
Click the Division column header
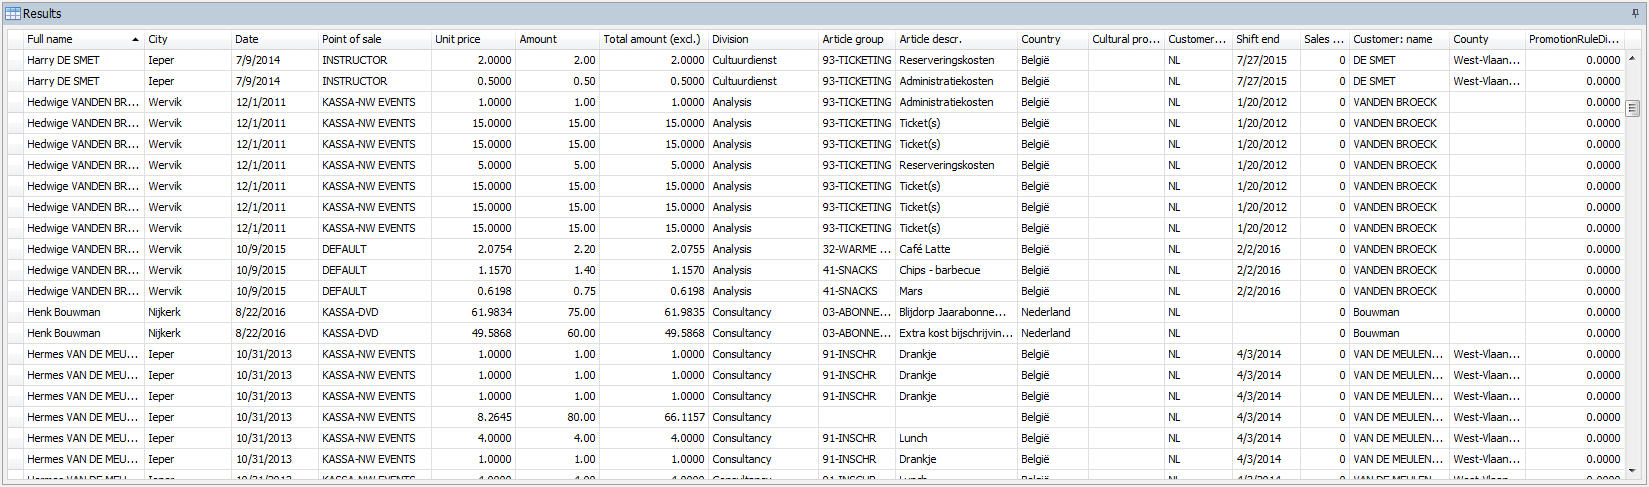point(762,40)
